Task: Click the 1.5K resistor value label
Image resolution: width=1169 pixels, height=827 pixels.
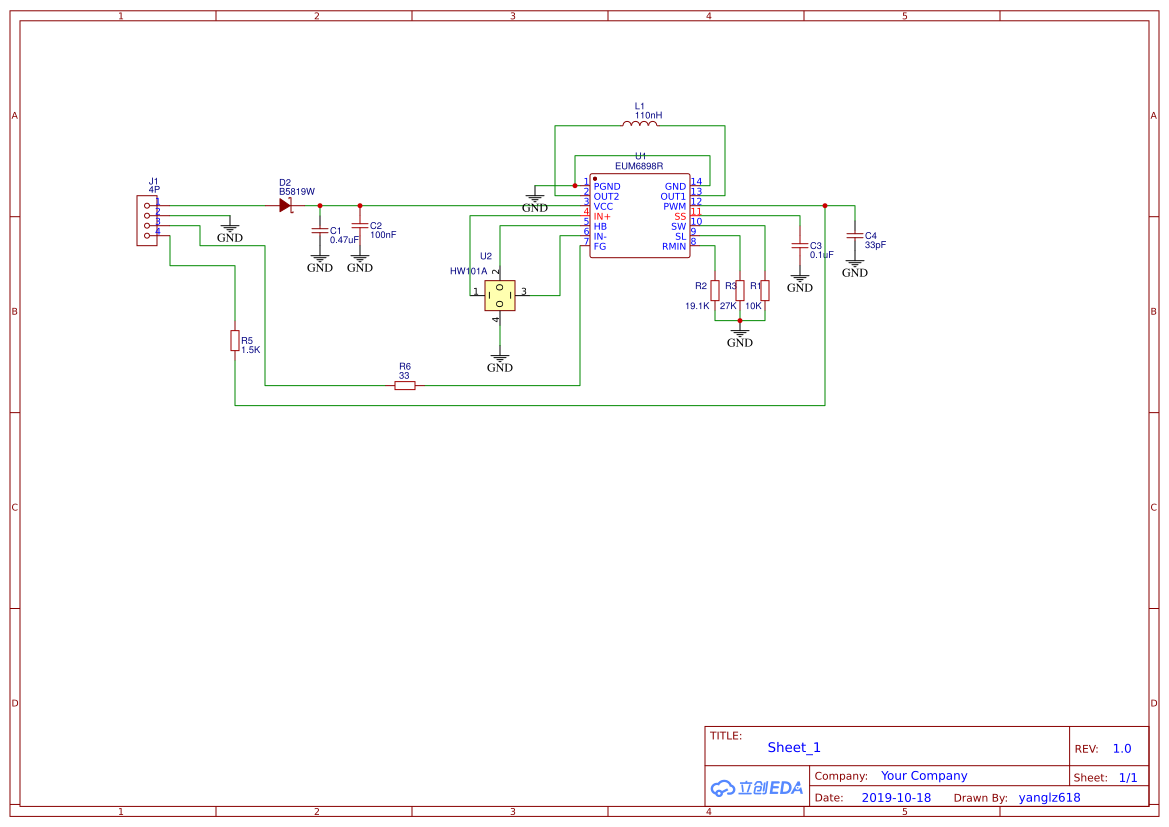Action: (250, 350)
